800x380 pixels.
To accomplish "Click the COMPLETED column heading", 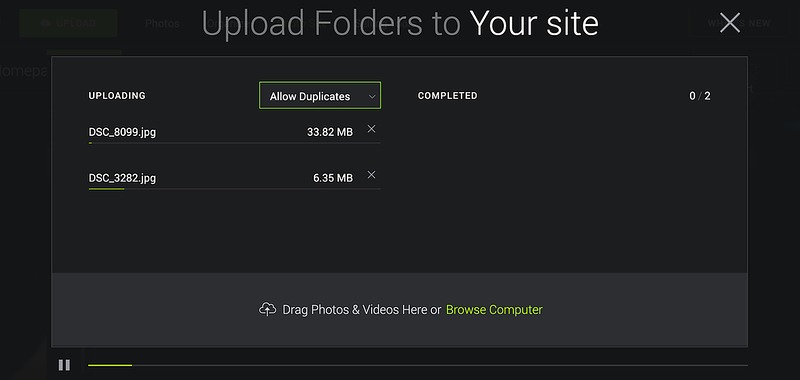I will 447,96.
